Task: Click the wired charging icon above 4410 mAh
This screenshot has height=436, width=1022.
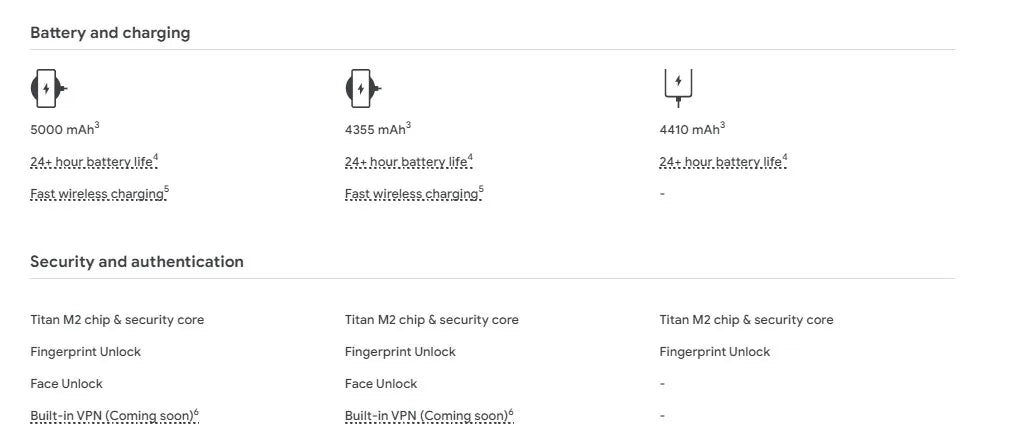Action: tap(678, 86)
